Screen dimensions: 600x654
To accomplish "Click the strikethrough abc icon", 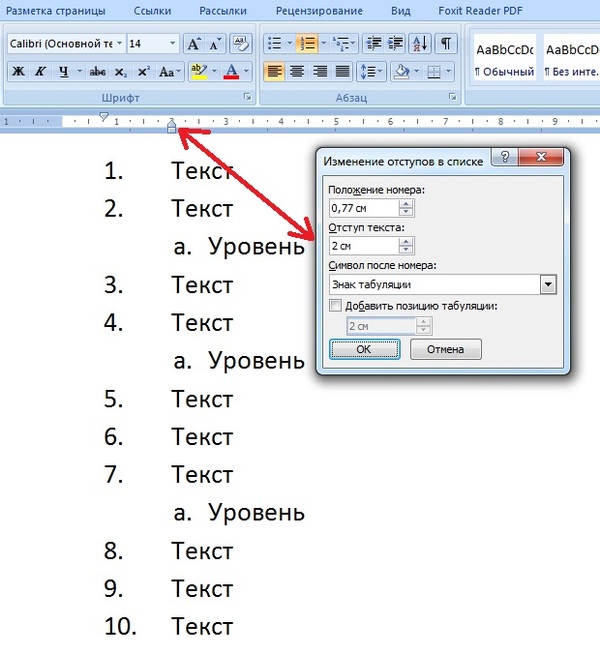I will tap(97, 72).
